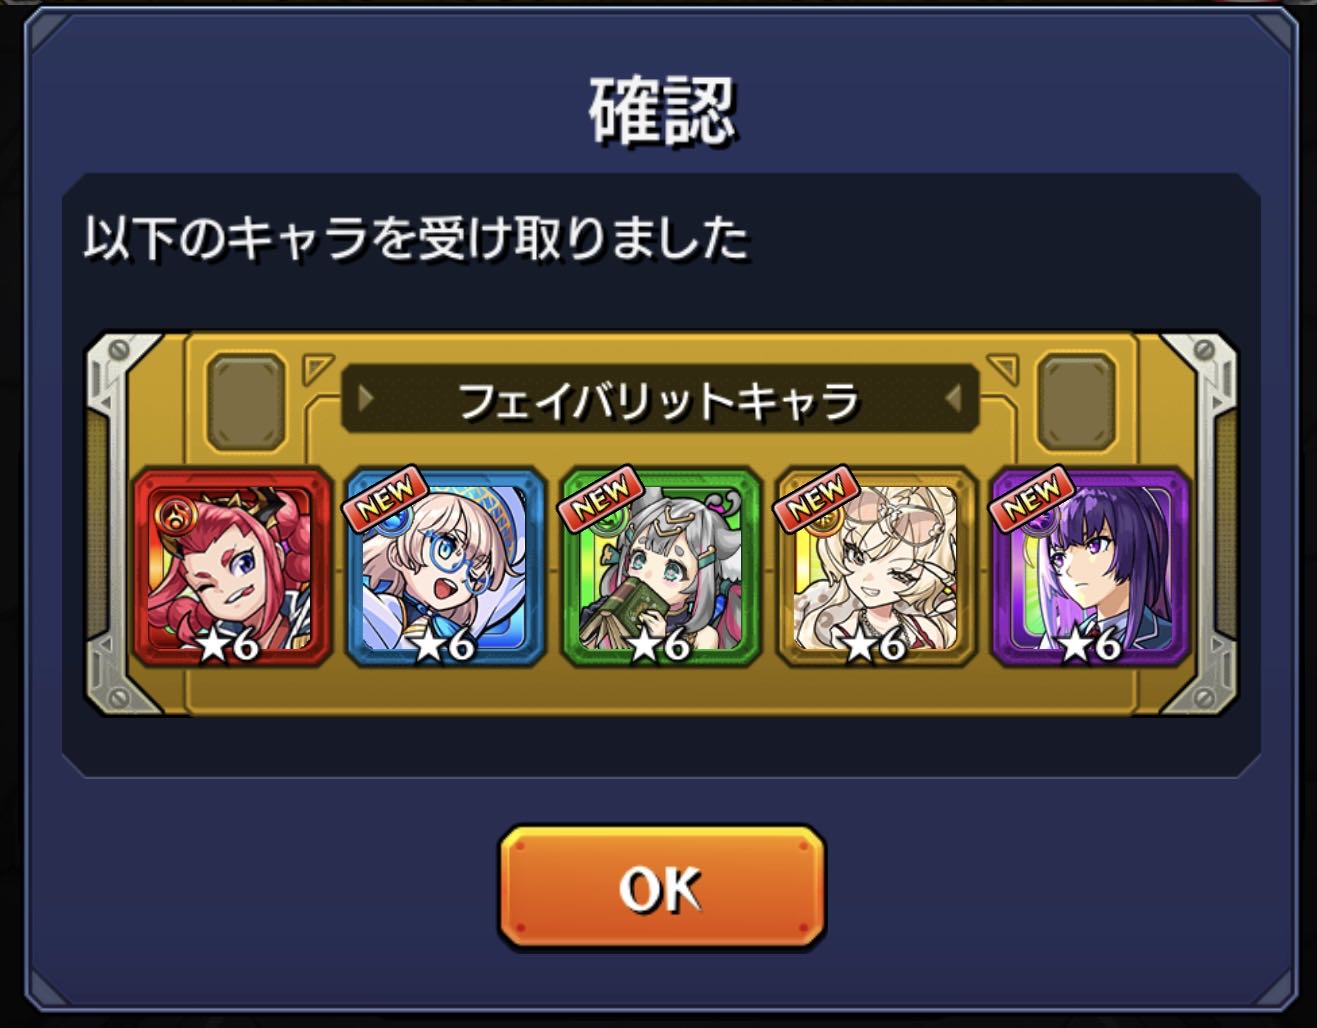Image resolution: width=1317 pixels, height=1028 pixels.
Task: Click the left arrow beside フェイバリットキャラ
Action: coord(366,399)
